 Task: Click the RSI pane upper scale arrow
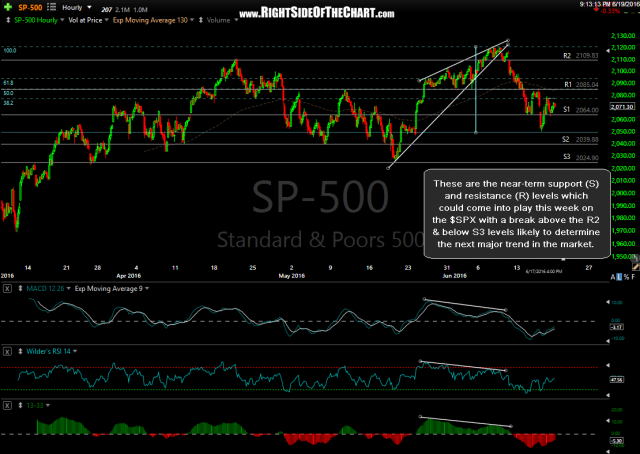coord(608,365)
